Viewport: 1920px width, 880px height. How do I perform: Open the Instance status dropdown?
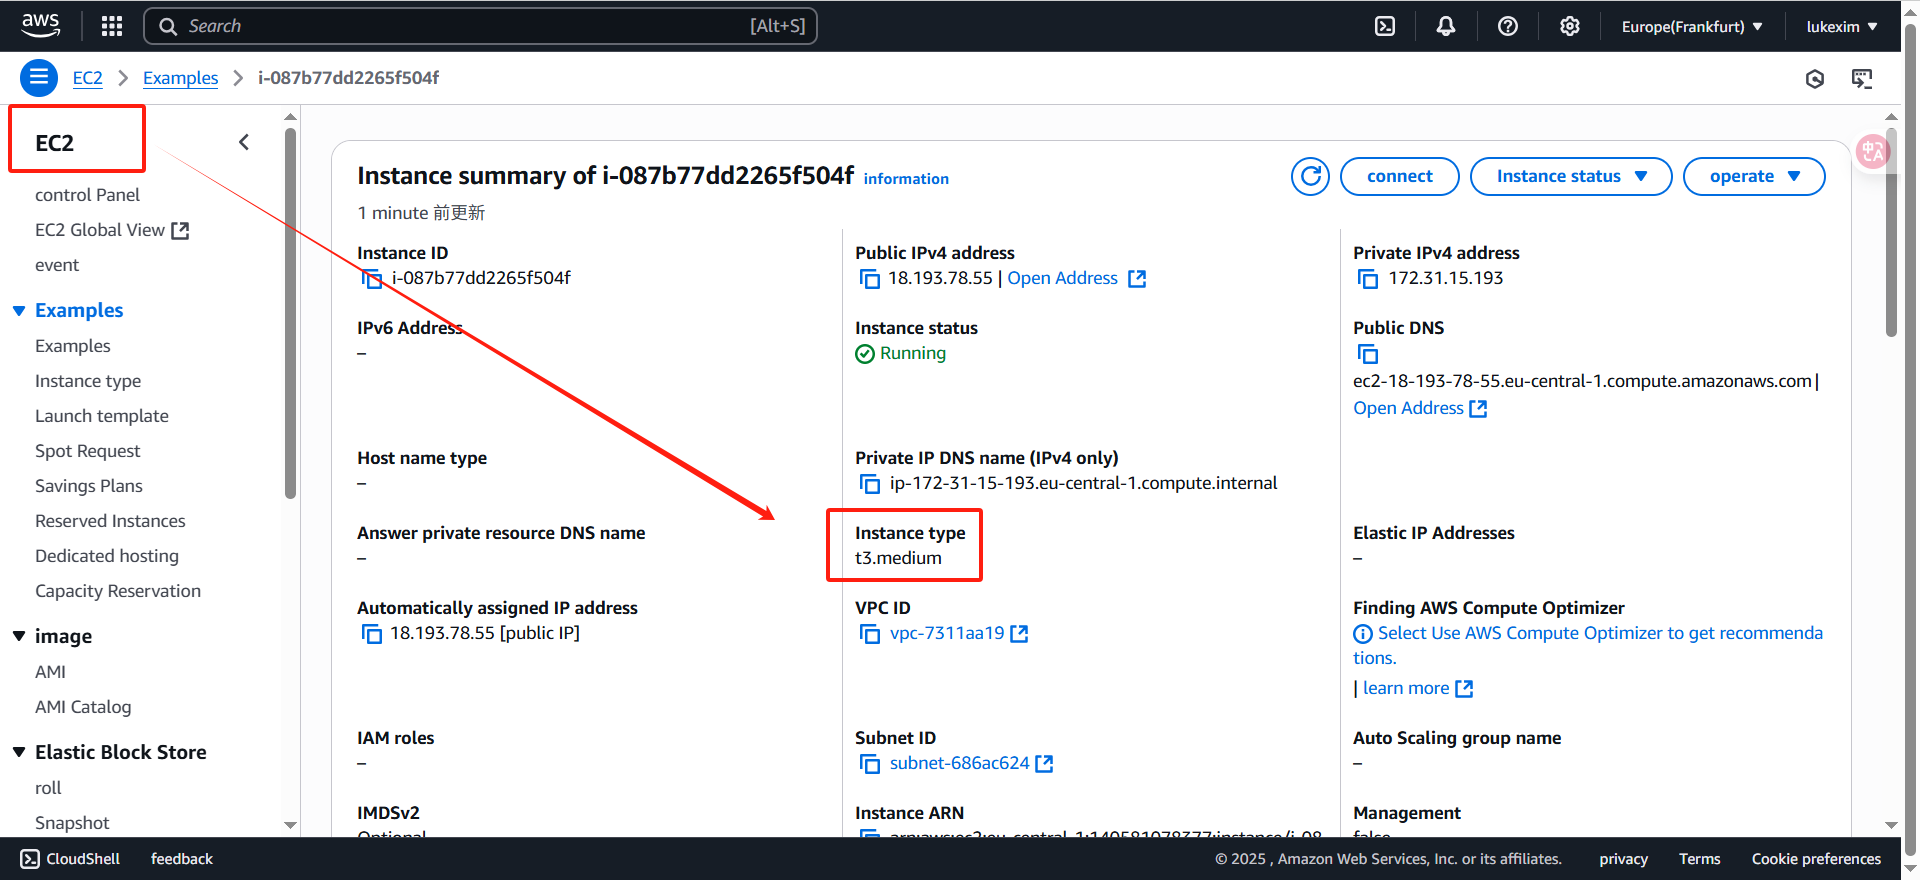(1571, 176)
